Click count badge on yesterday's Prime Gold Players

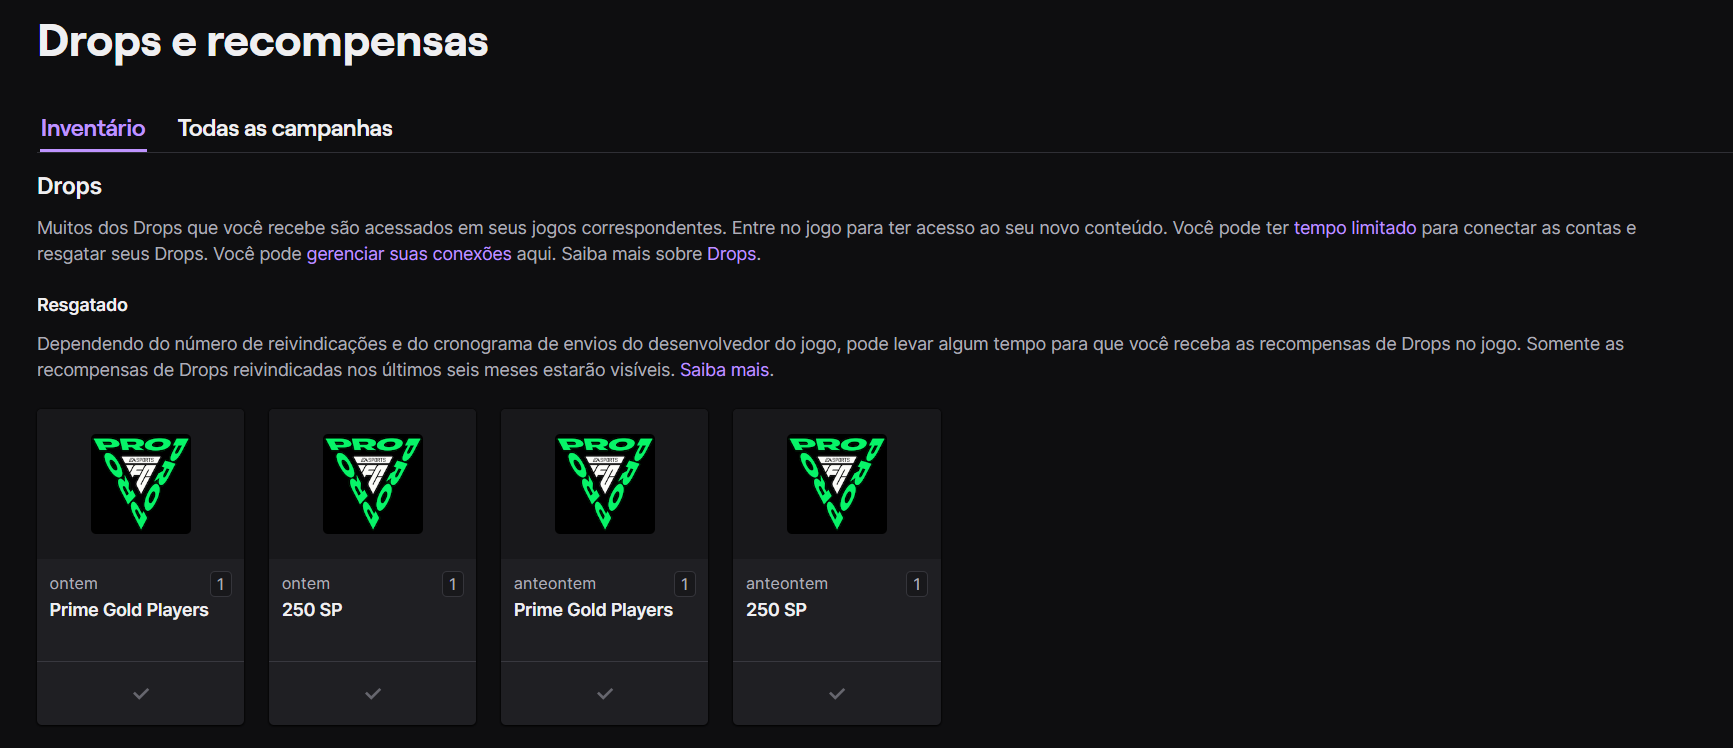pyautogui.click(x=221, y=584)
